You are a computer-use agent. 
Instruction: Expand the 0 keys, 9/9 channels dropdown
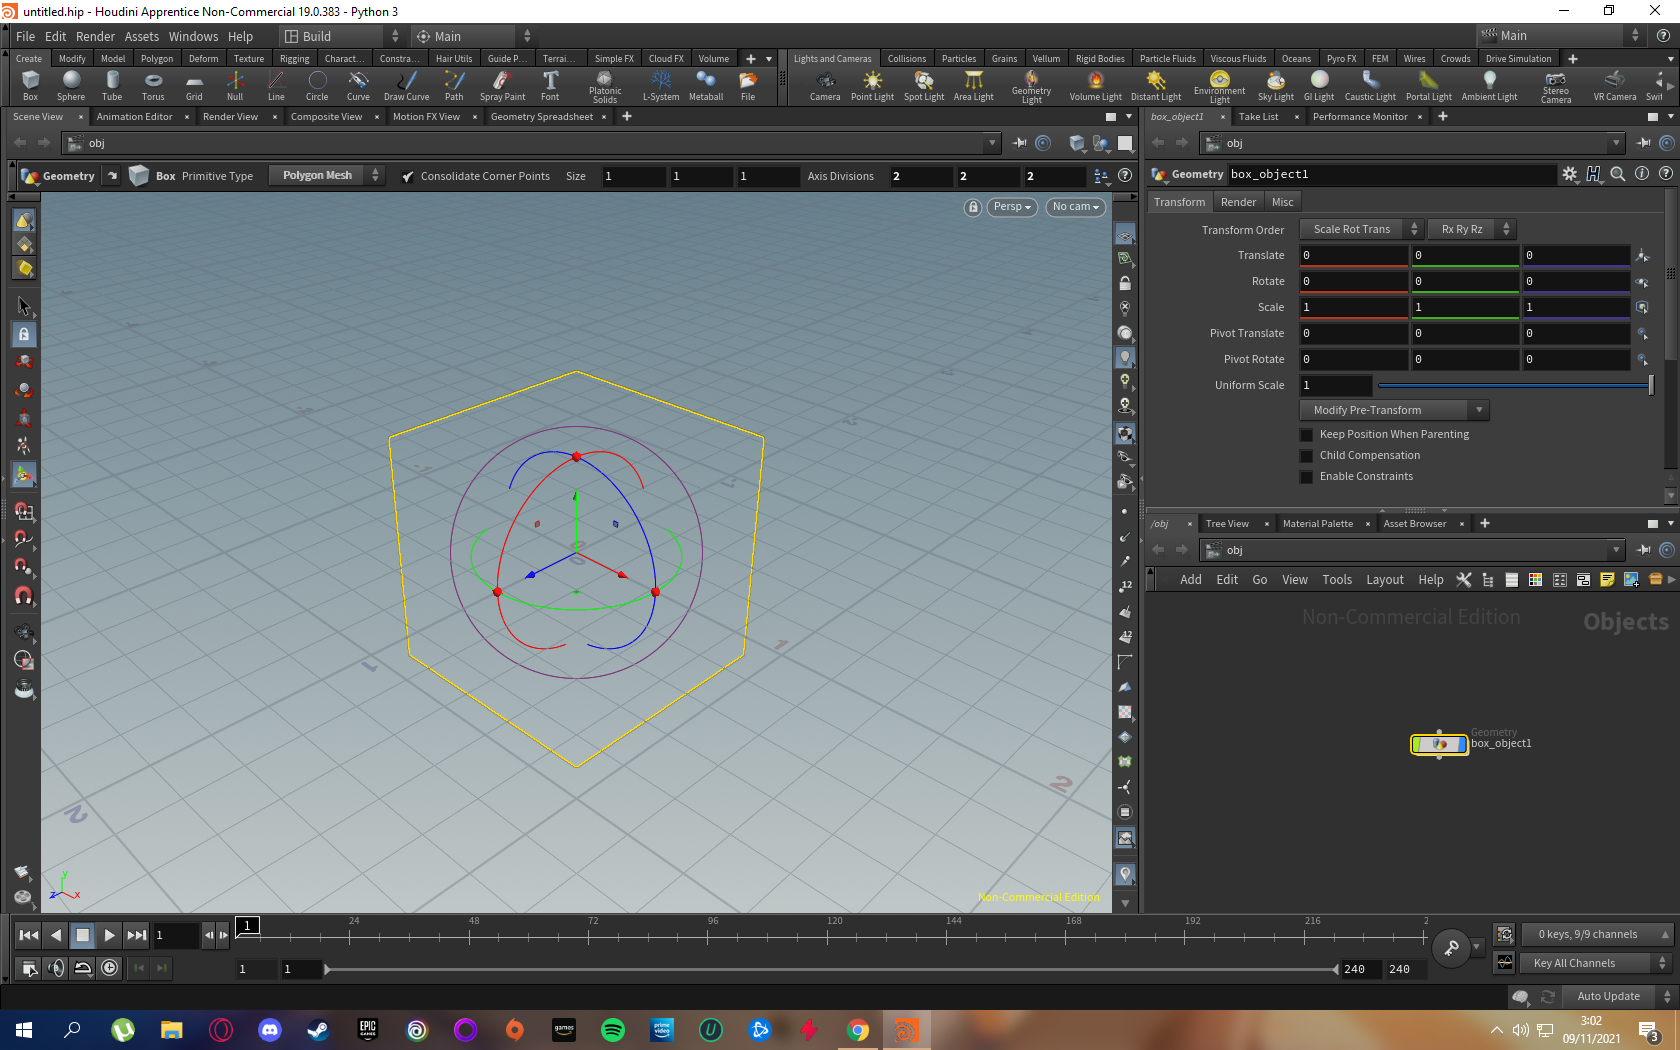coord(1597,935)
